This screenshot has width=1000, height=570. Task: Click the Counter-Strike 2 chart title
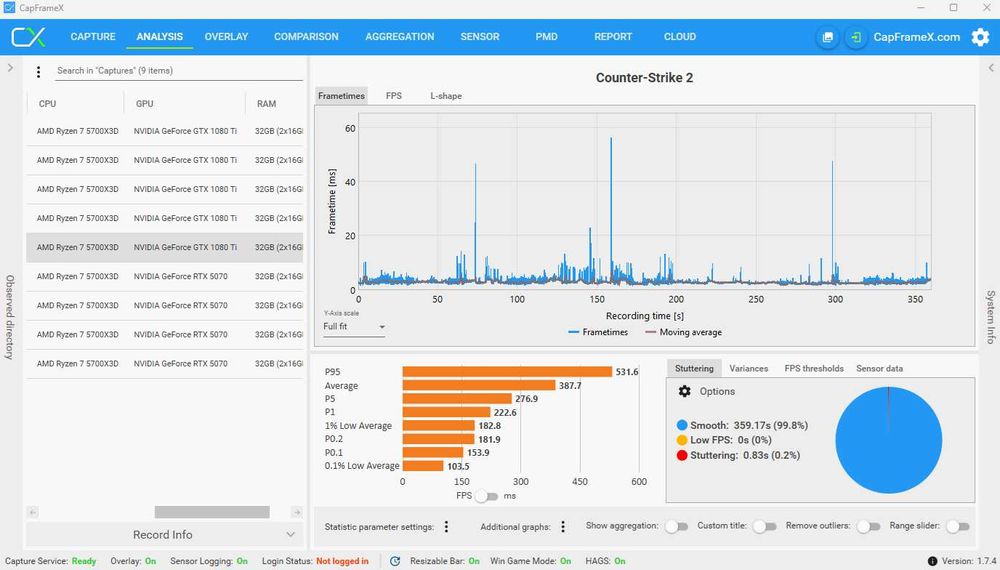644,78
